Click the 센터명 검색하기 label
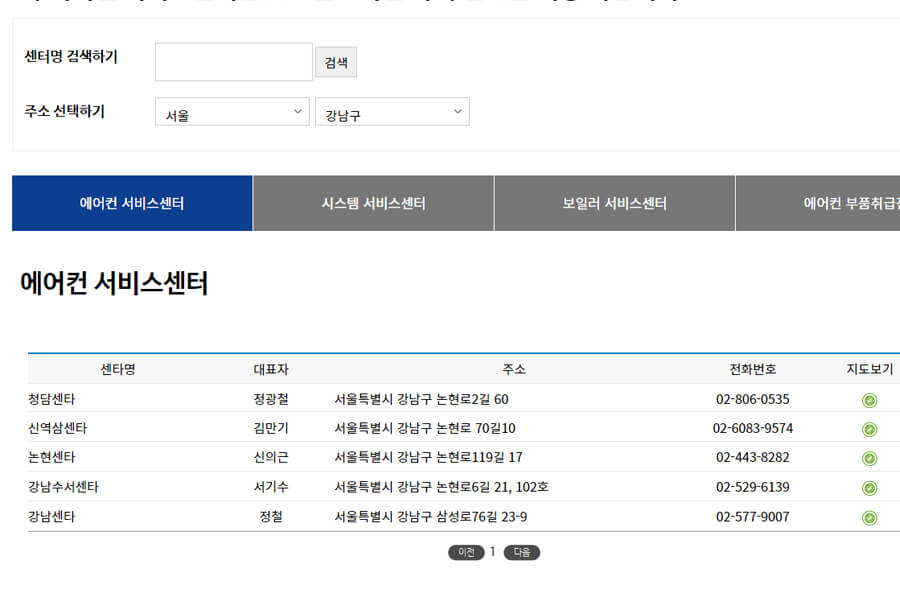The height and width of the screenshot is (600, 900). [71, 56]
